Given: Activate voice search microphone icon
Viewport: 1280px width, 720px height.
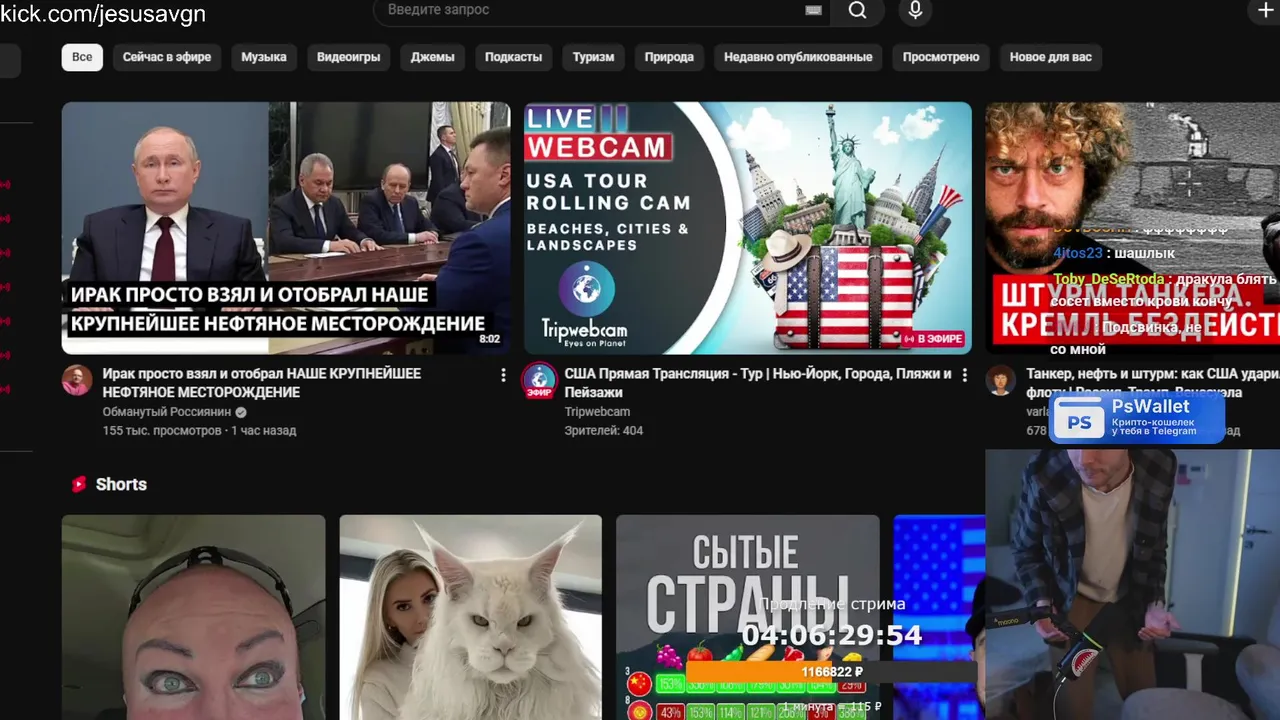Looking at the screenshot, I should pos(915,10).
